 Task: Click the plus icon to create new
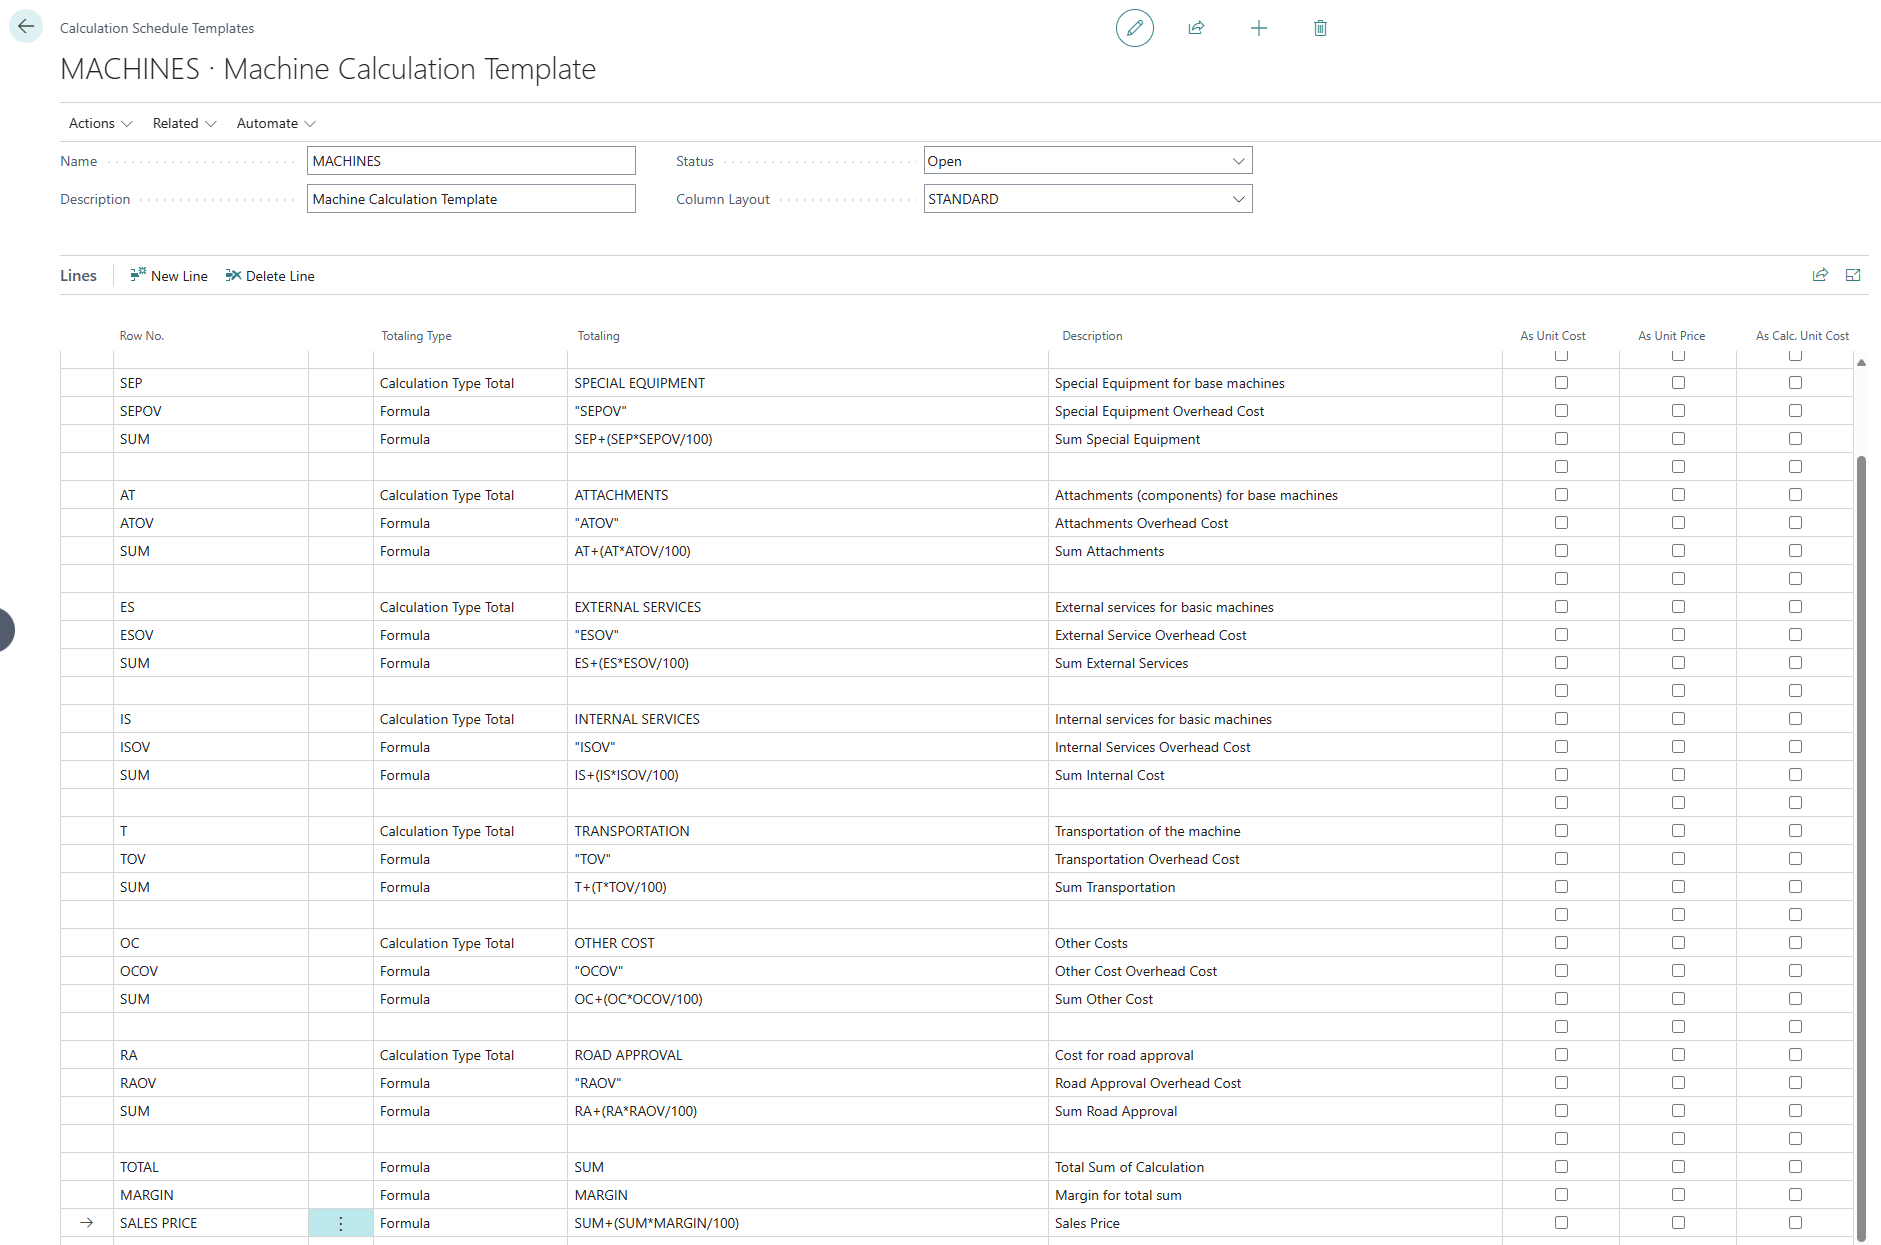(1258, 28)
